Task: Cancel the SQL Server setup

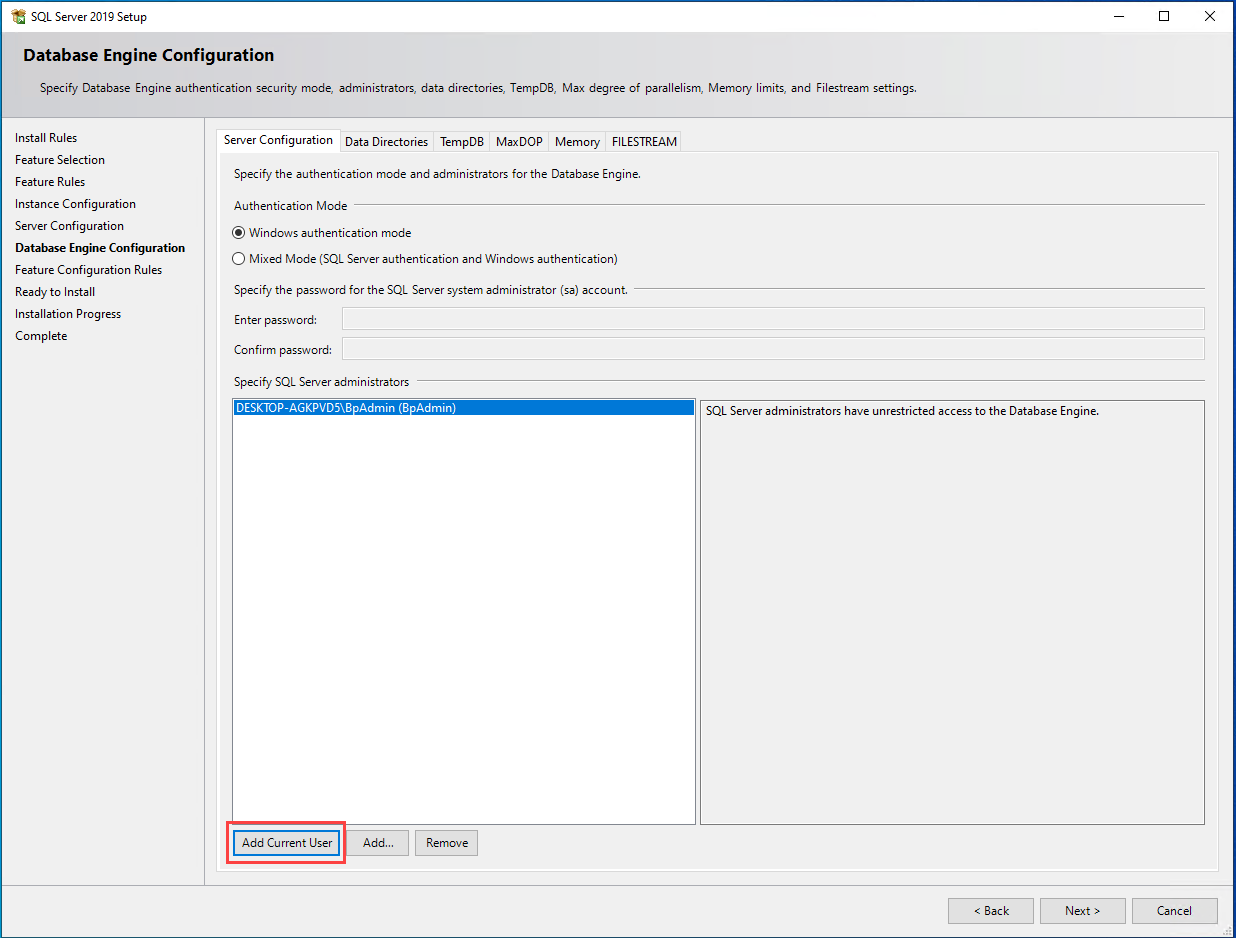Action: (x=1174, y=911)
